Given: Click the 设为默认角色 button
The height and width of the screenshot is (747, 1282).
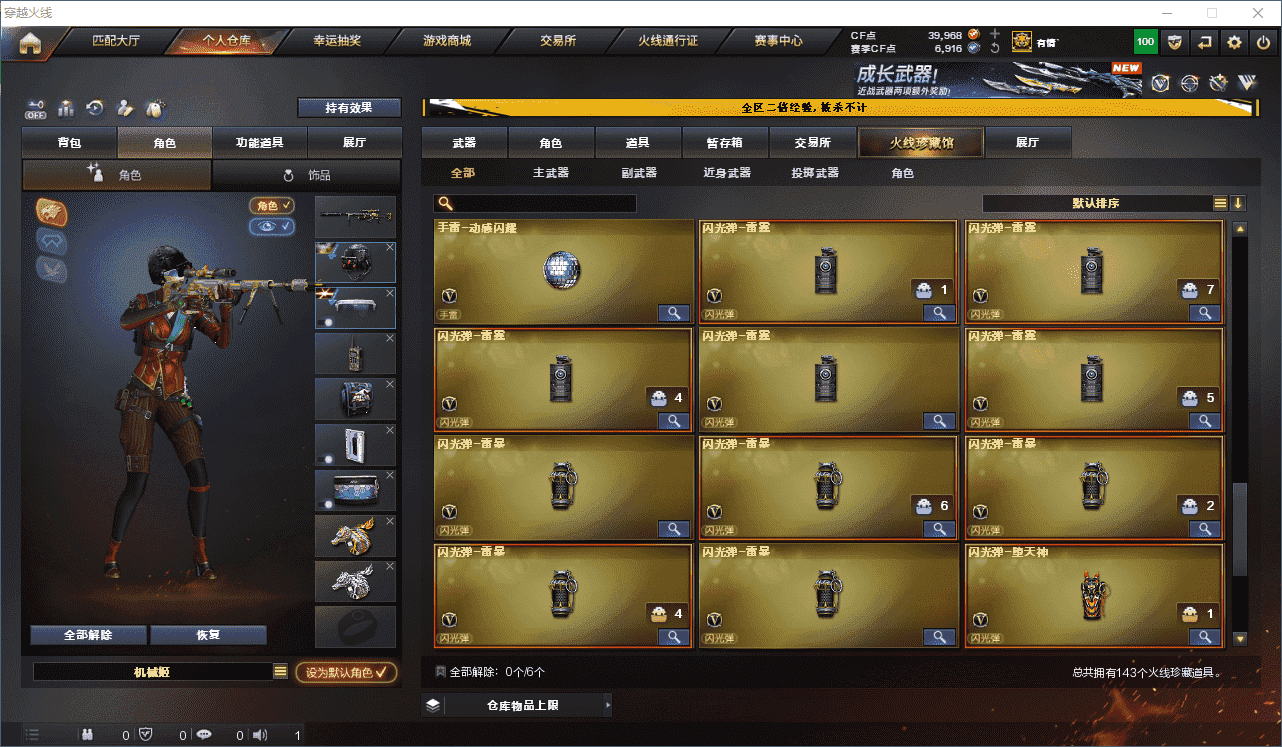Looking at the screenshot, I should 346,673.
